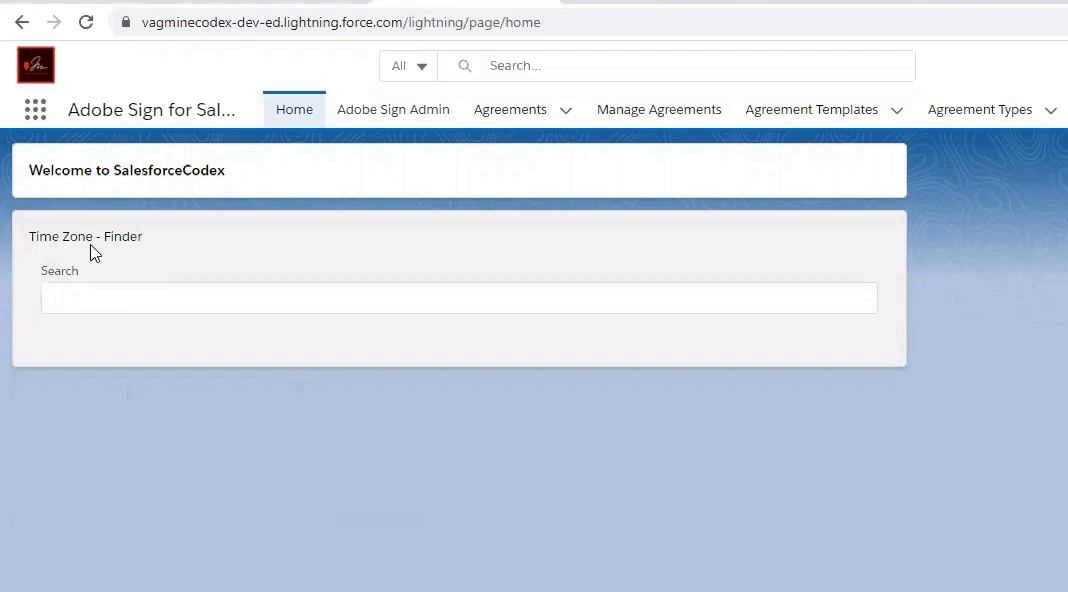Expand the Agreement Types tab chevron
The height and width of the screenshot is (592, 1068).
pyautogui.click(x=1050, y=110)
